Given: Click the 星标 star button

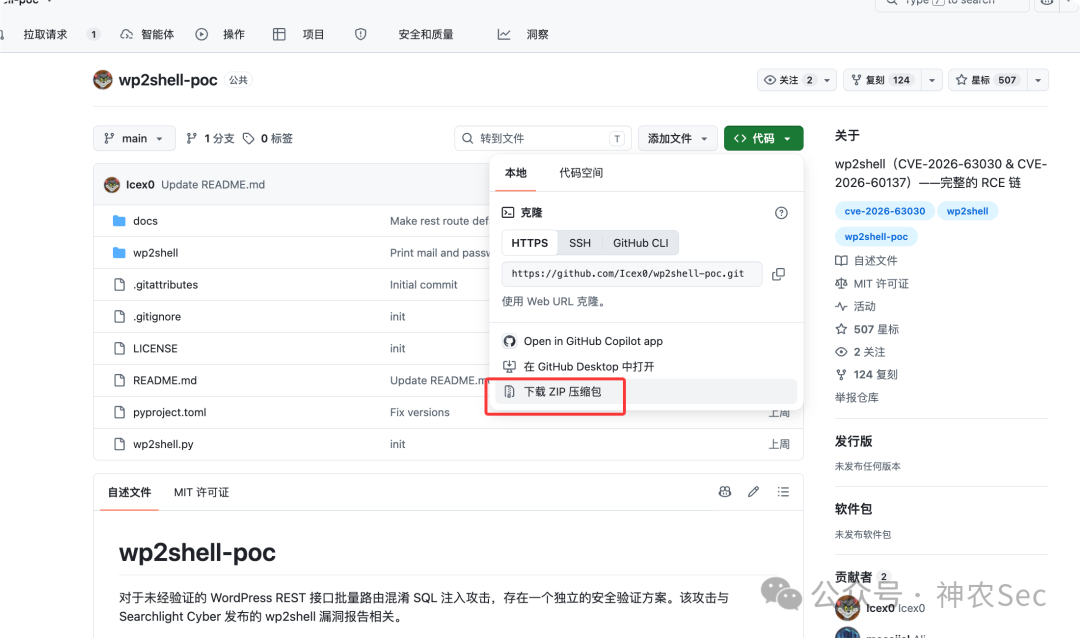Looking at the screenshot, I should (x=988, y=80).
